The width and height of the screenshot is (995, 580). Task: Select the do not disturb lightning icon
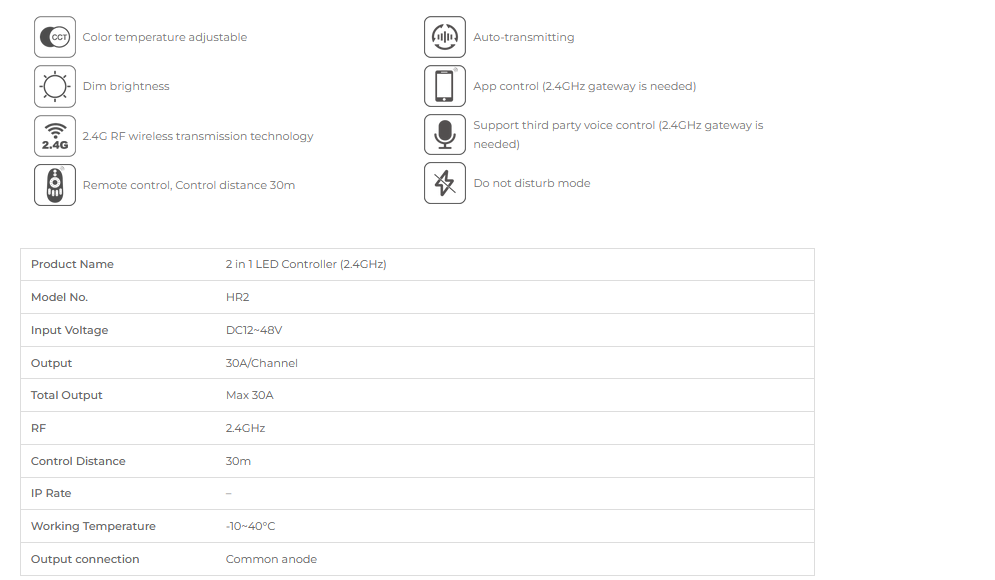point(445,183)
